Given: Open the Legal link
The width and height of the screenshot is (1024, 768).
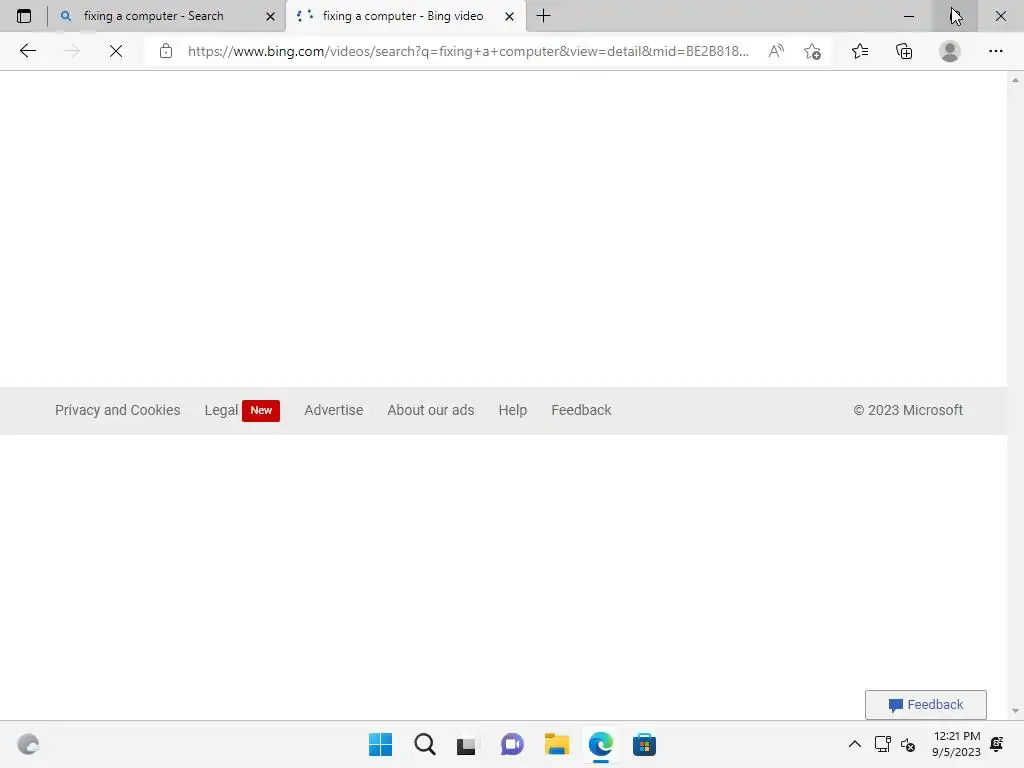Looking at the screenshot, I should [x=221, y=410].
